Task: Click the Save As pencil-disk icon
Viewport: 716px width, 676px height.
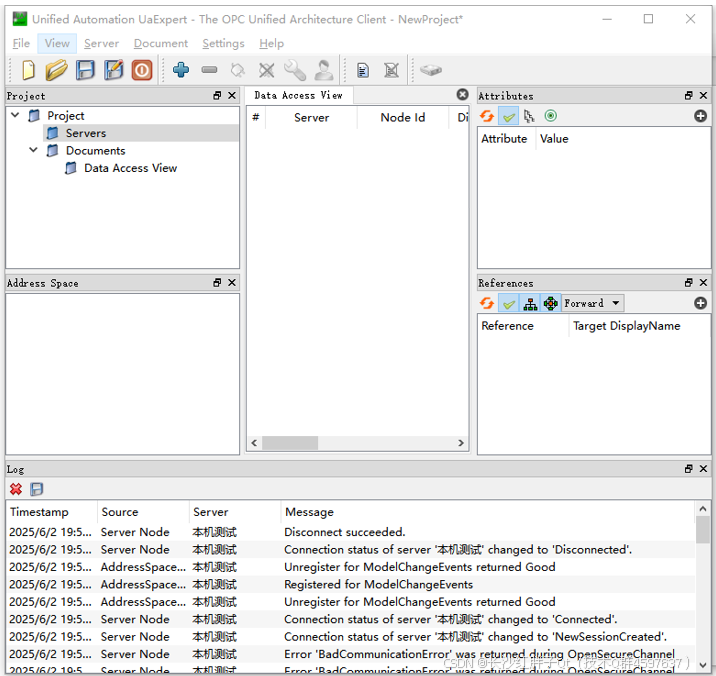Action: tap(113, 70)
